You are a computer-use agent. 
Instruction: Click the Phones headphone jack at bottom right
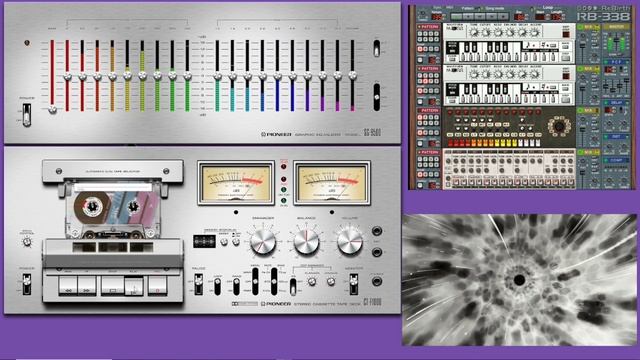coord(376,281)
